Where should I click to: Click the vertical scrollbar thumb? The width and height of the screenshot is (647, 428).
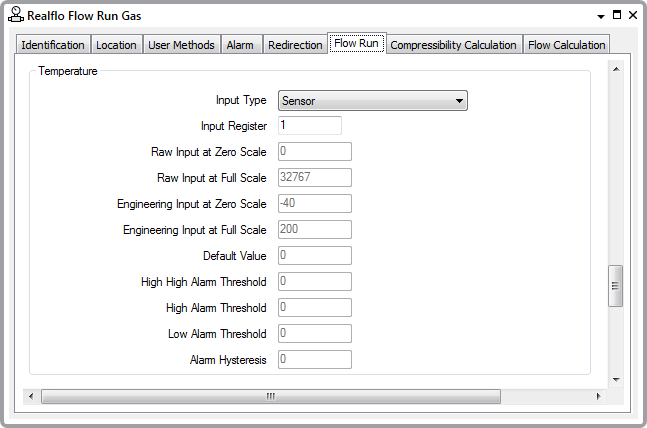click(x=615, y=286)
